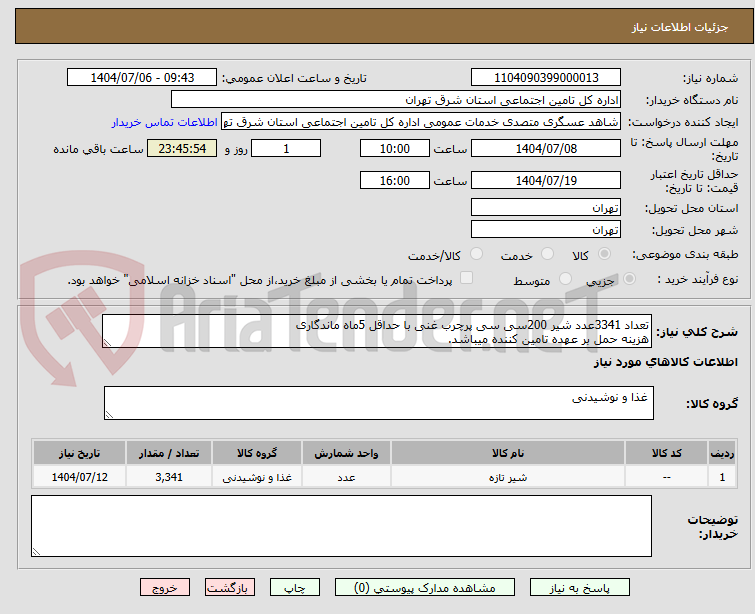Click the استان محل تحویل field

click(x=546, y=208)
